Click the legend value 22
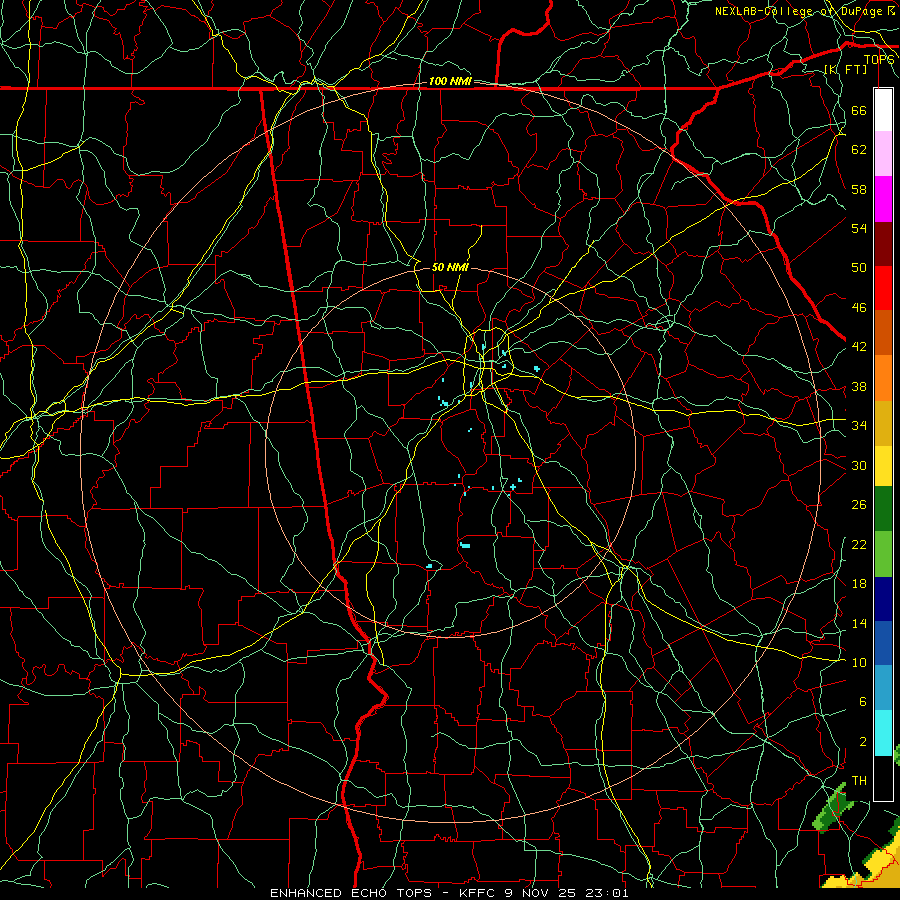This screenshot has height=900, width=900. [x=859, y=544]
